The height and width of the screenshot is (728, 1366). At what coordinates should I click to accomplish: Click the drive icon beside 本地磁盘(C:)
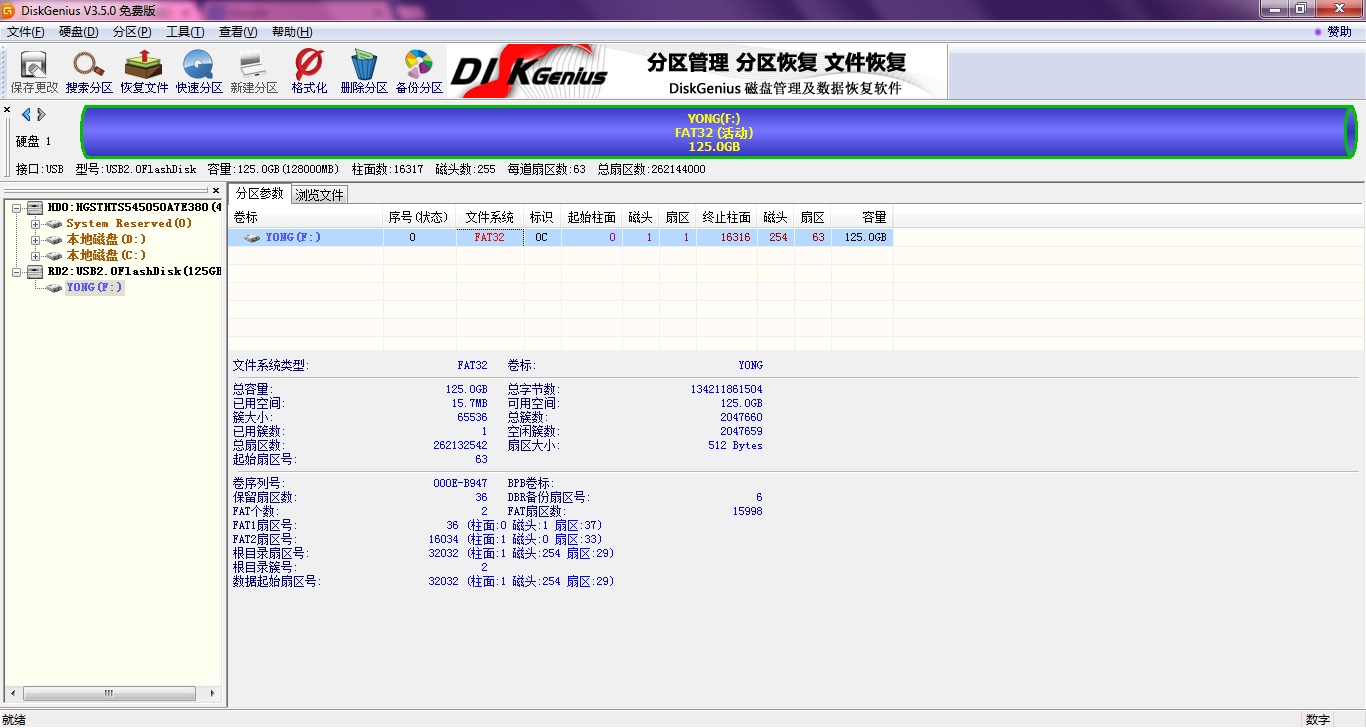tap(54, 256)
